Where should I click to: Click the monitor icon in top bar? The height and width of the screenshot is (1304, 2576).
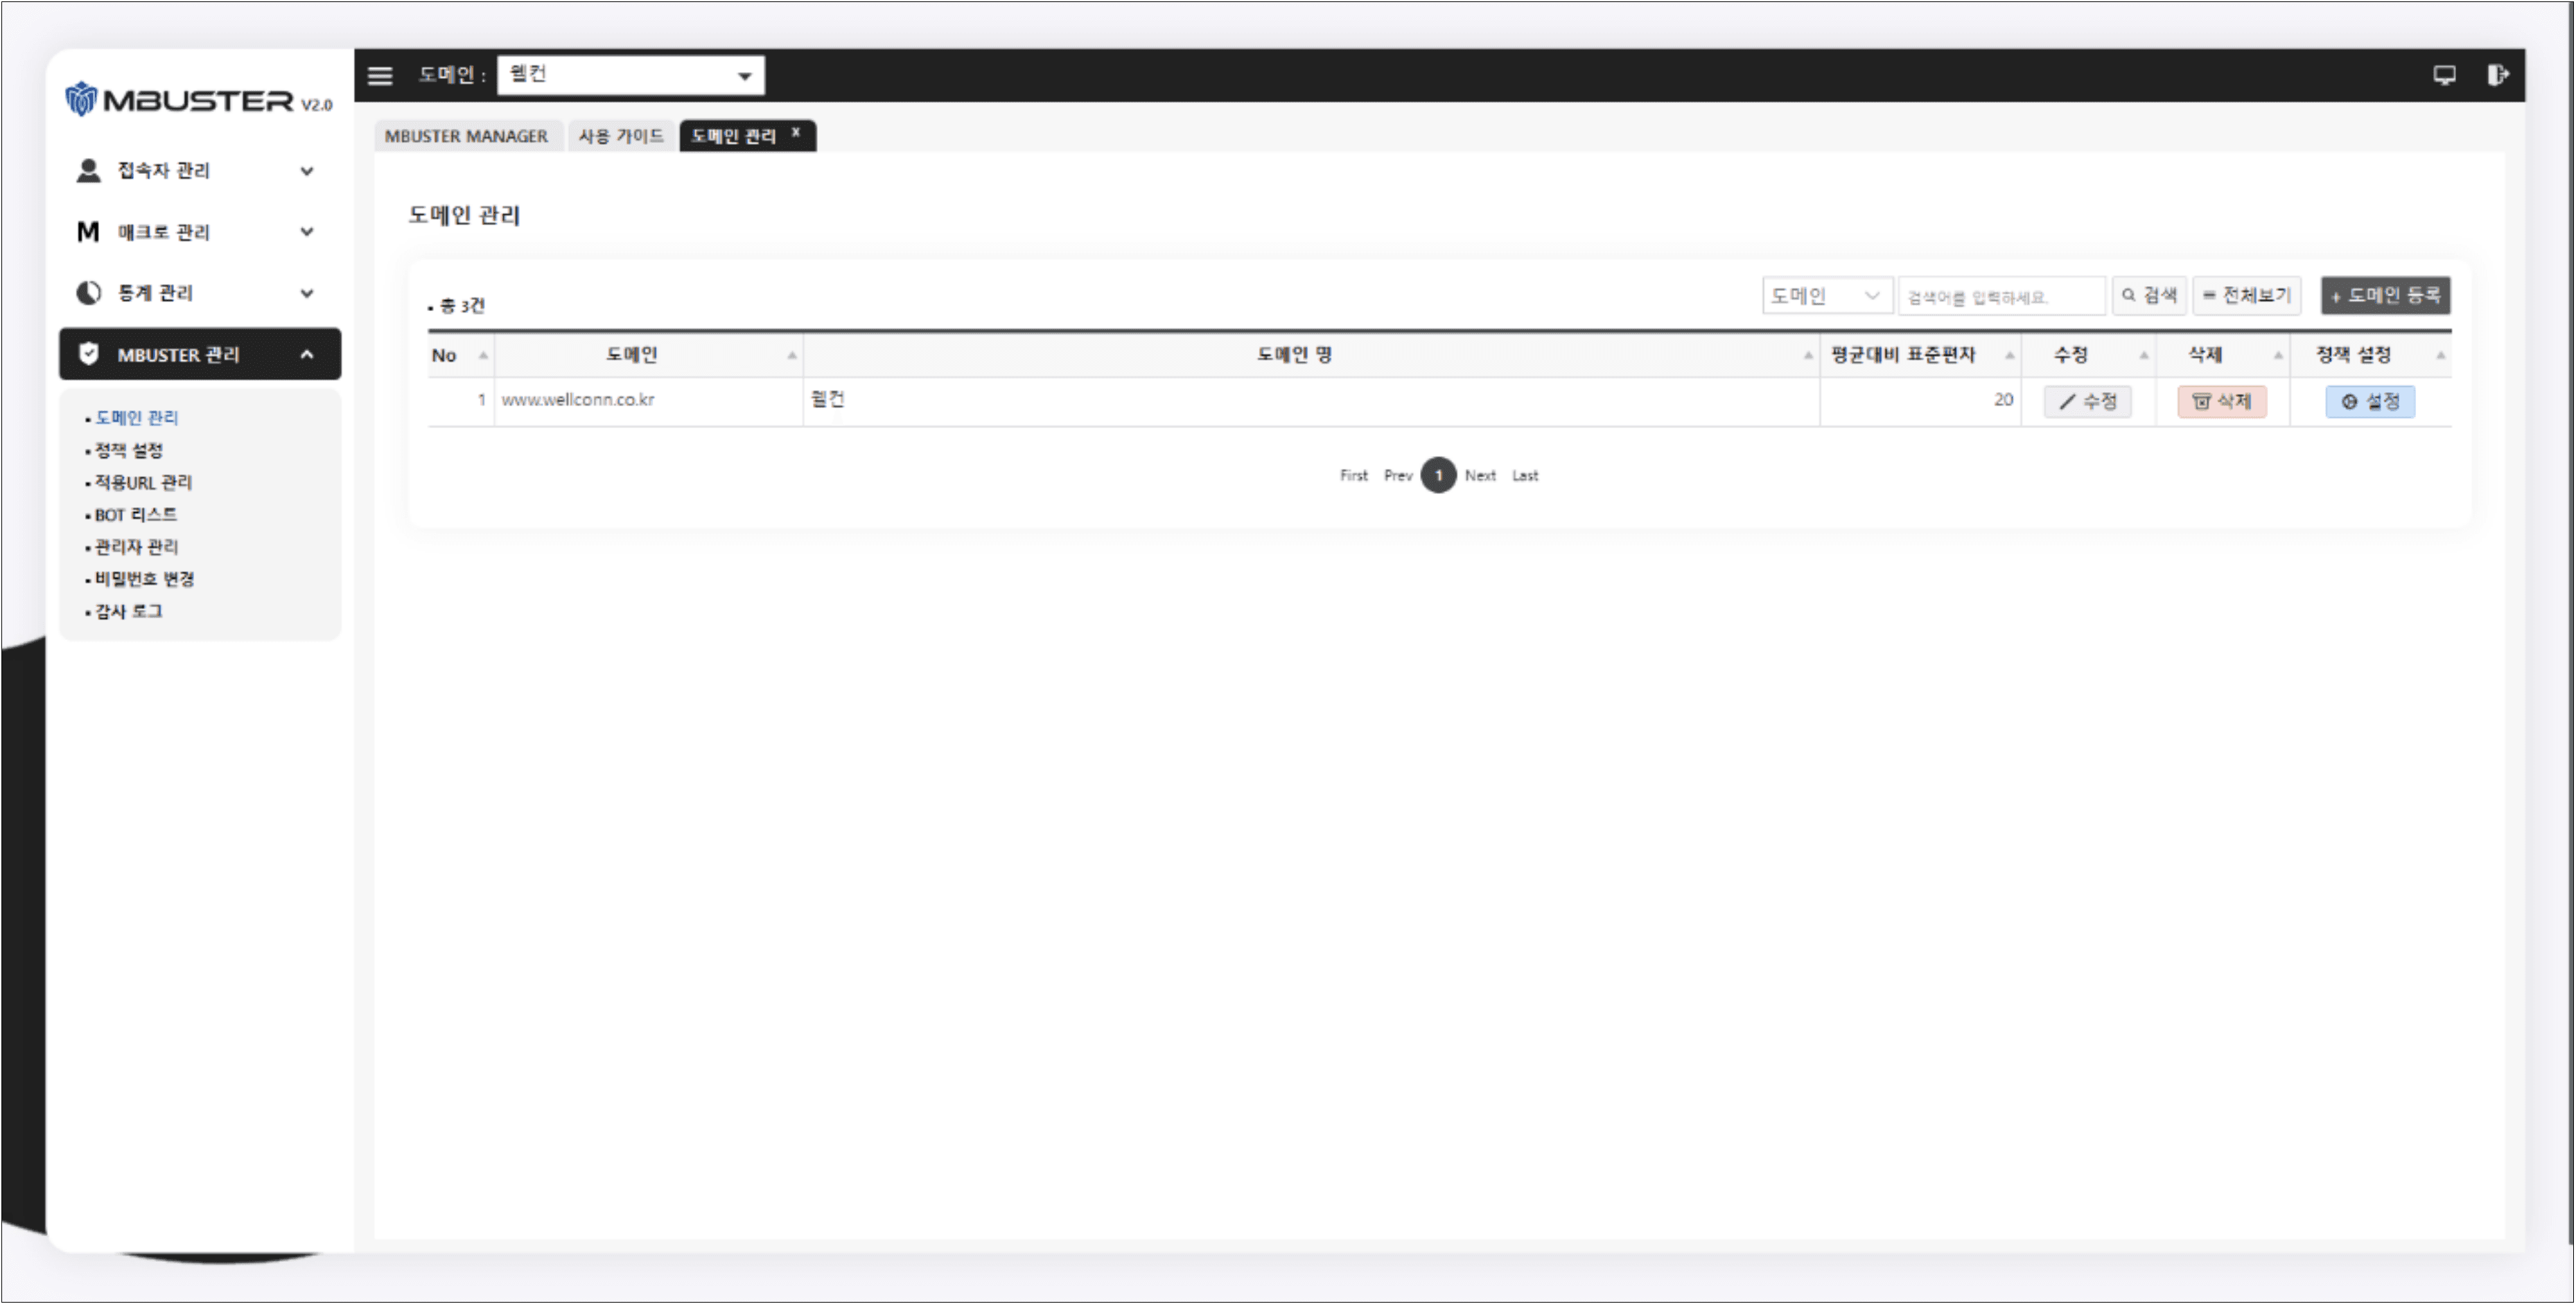(2444, 75)
